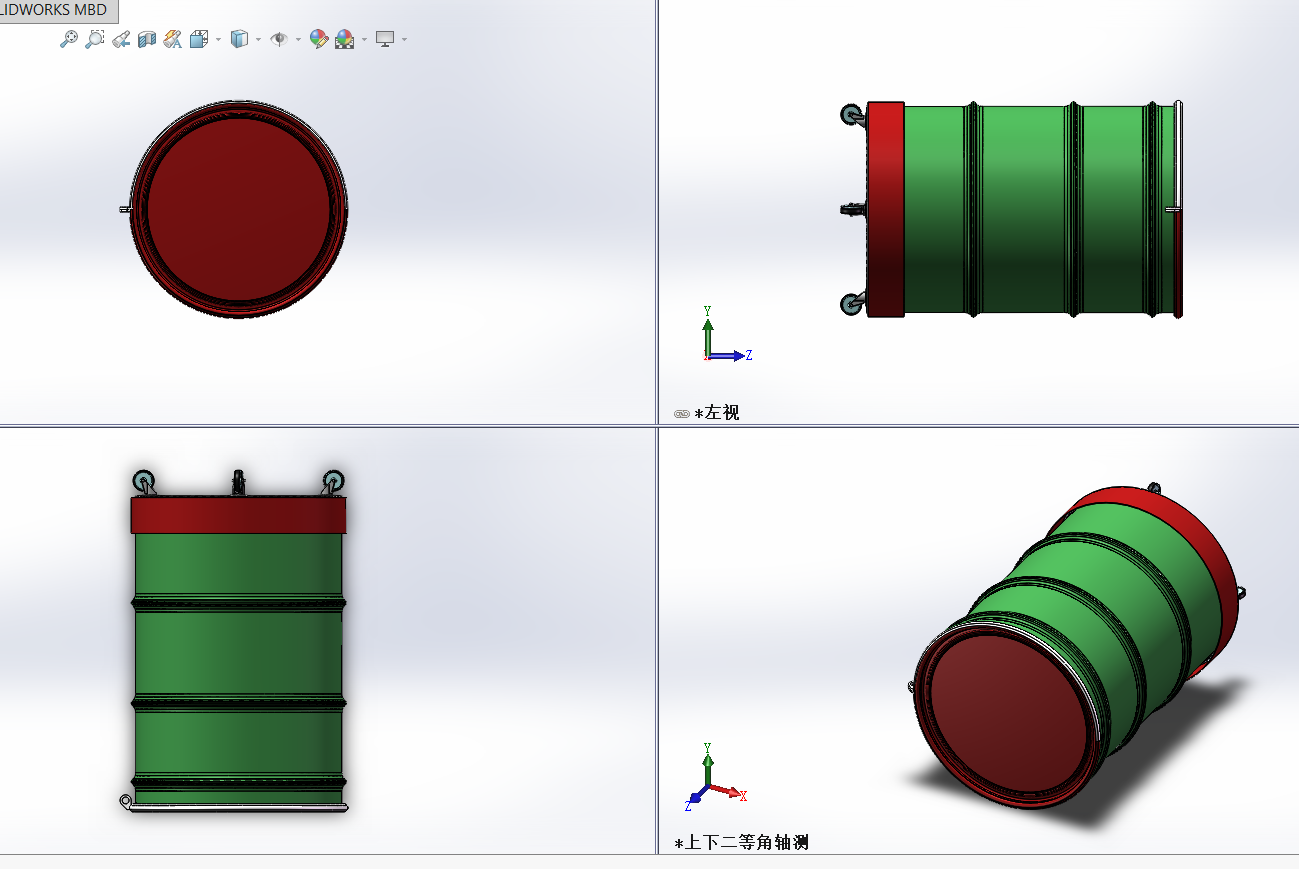The image size is (1299, 869).
Task: Toggle the Hide/Show Items eye icon
Action: pos(279,39)
